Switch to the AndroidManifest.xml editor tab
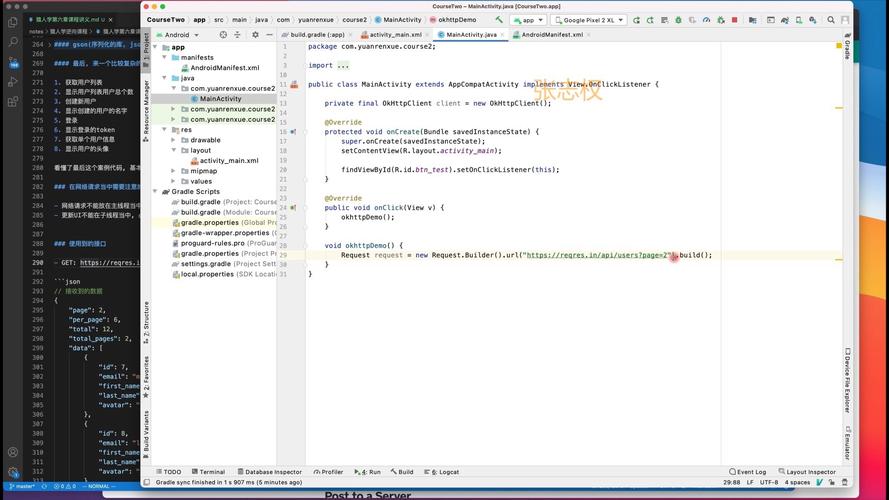 (x=552, y=35)
